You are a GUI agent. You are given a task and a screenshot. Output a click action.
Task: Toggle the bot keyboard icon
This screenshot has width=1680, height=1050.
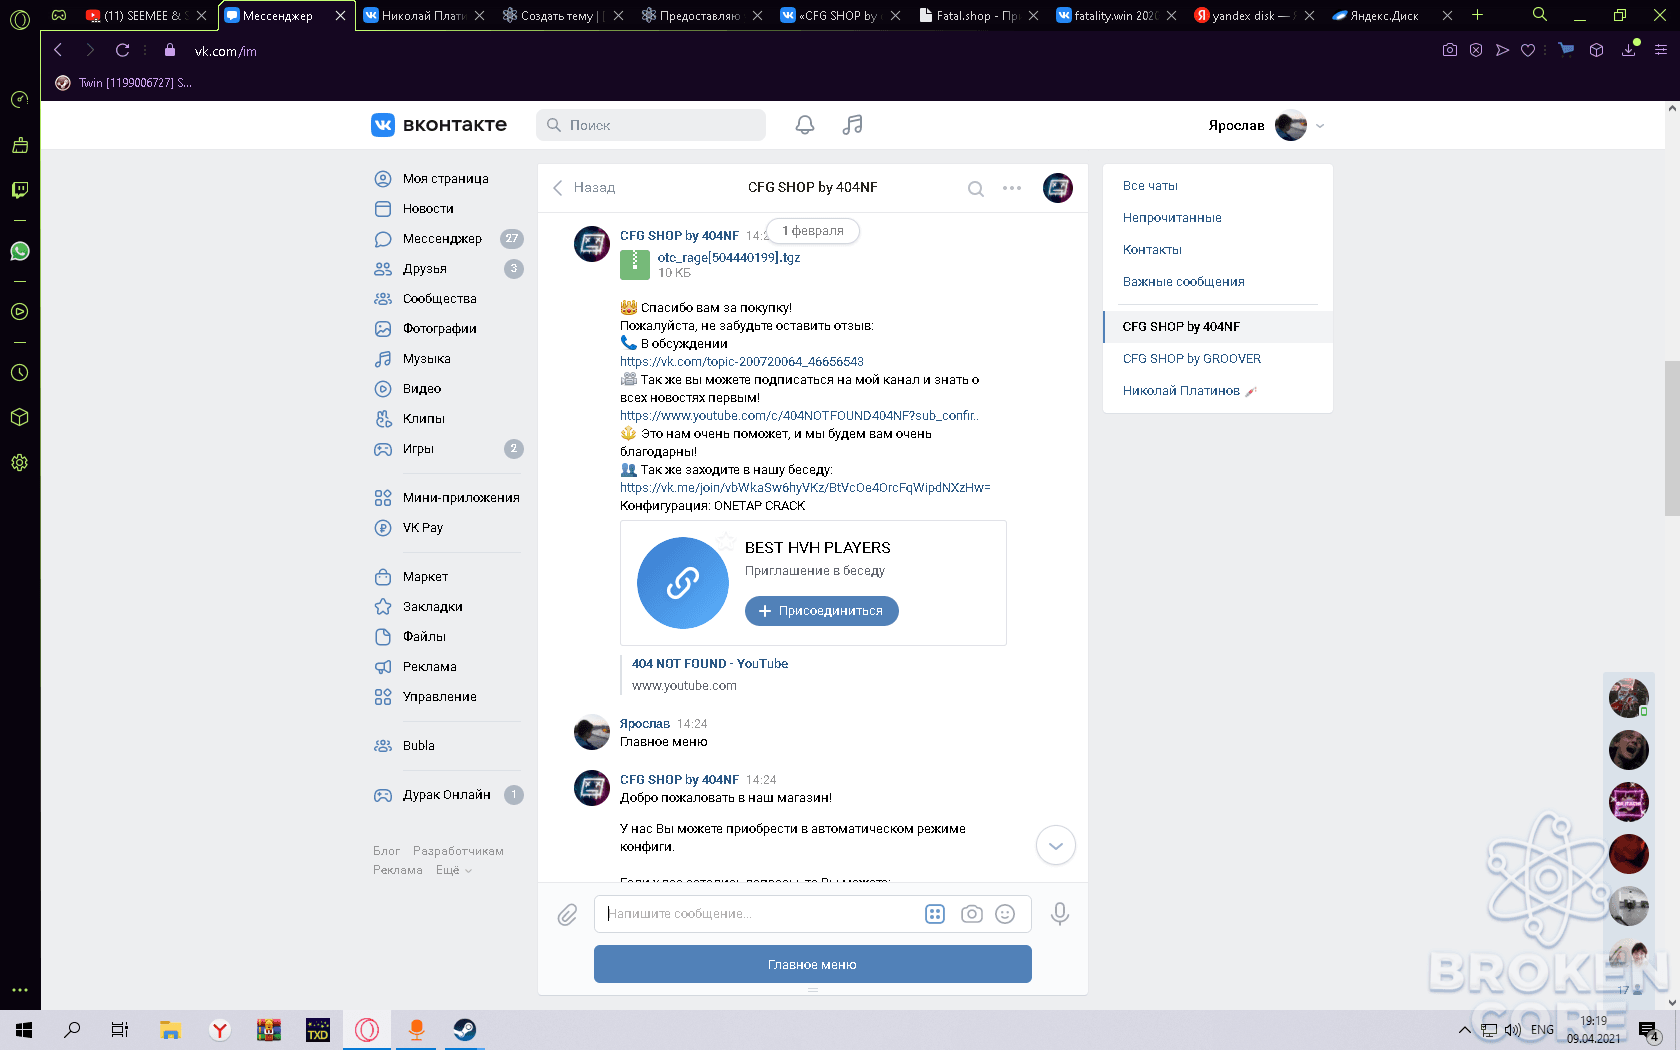click(935, 914)
